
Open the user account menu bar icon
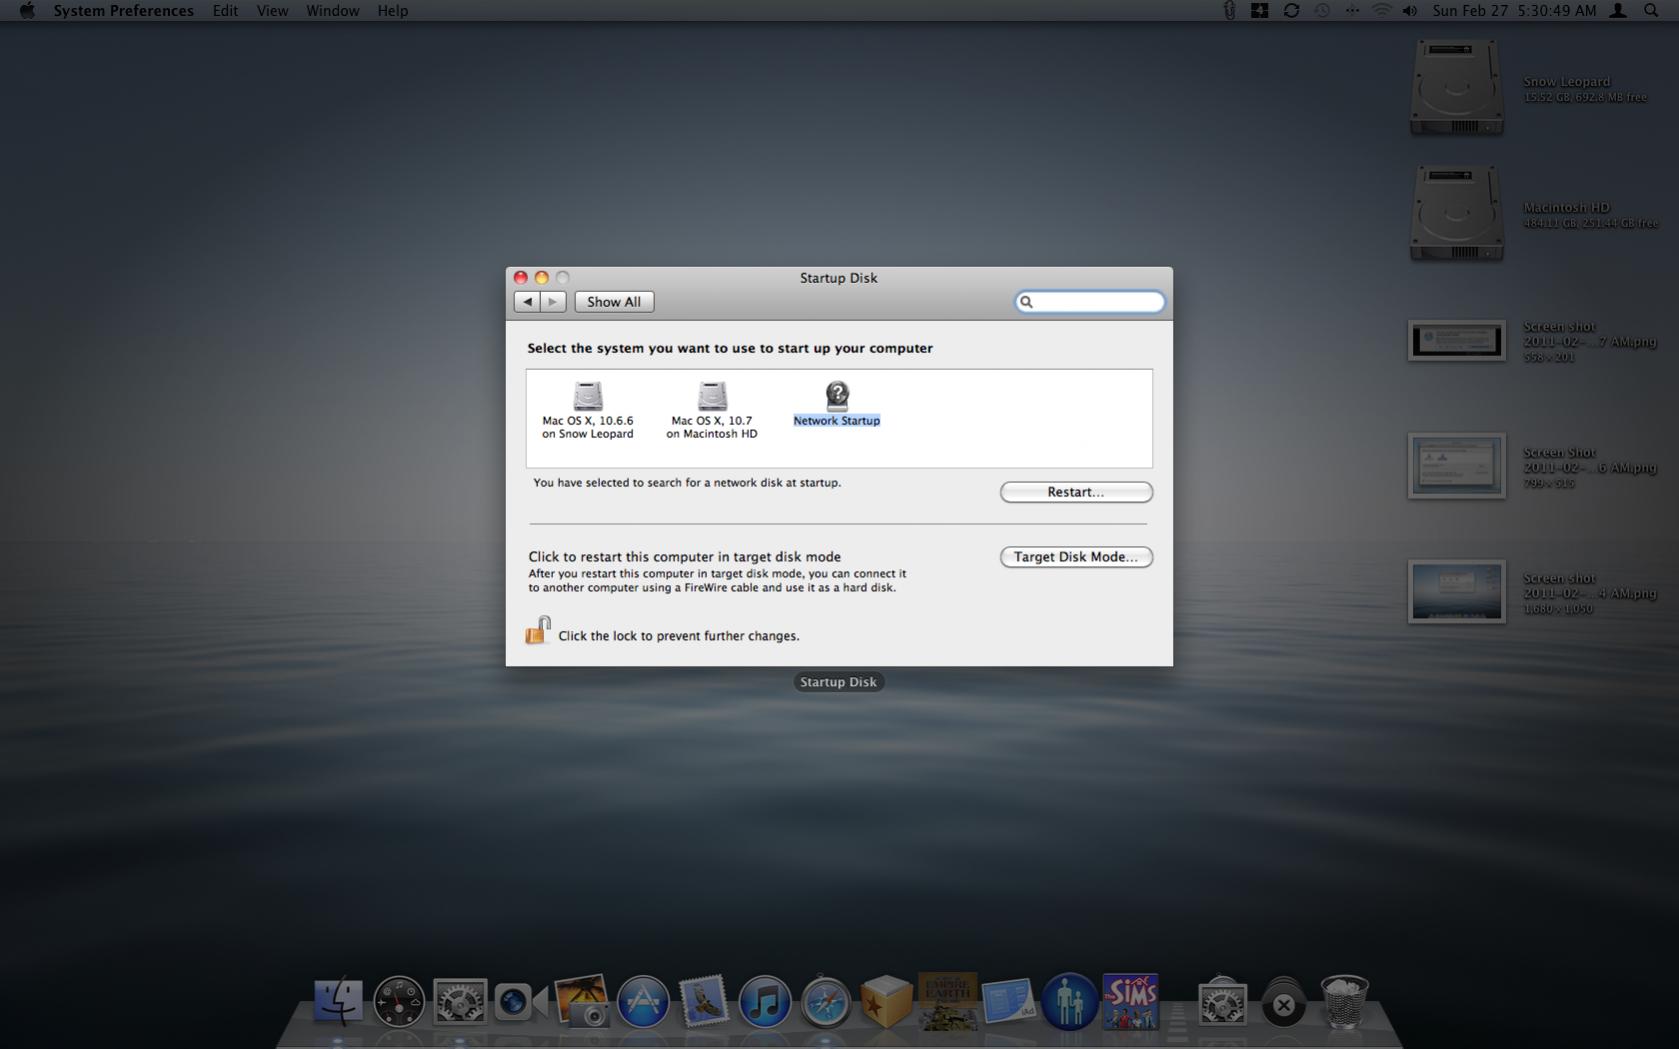[1618, 10]
